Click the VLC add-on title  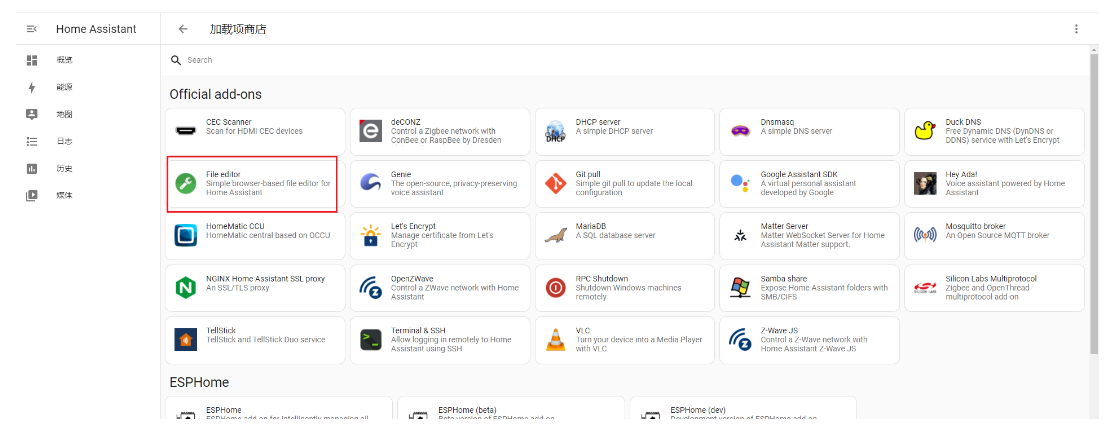click(x=583, y=330)
